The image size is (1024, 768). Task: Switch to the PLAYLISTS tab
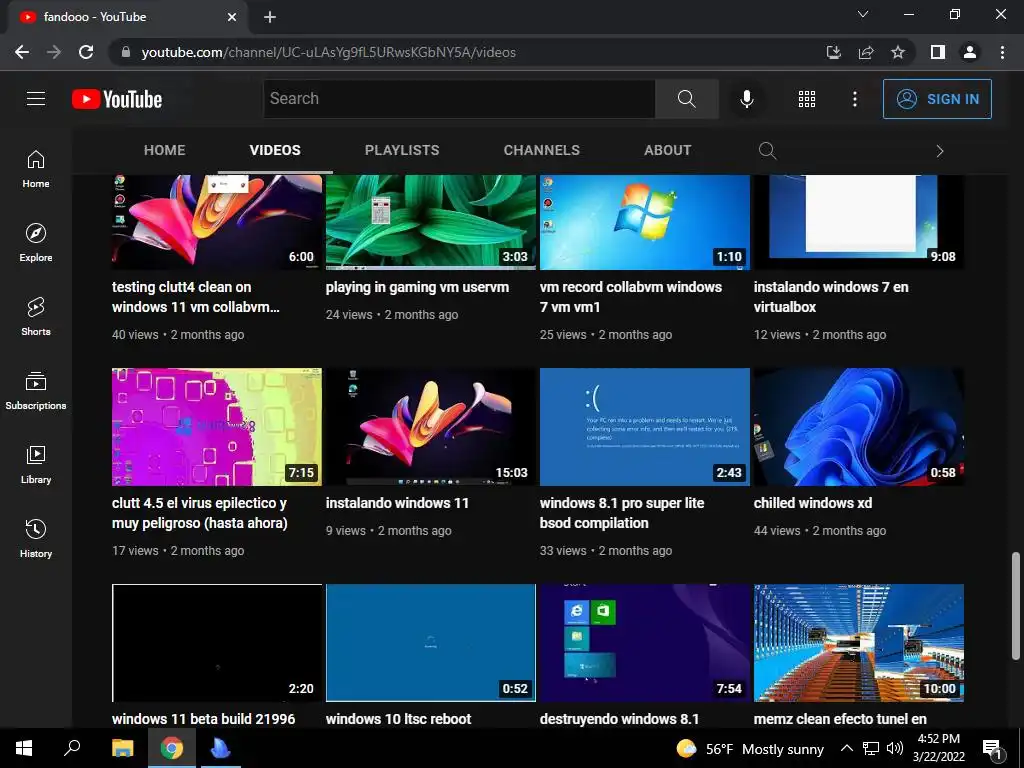402,150
